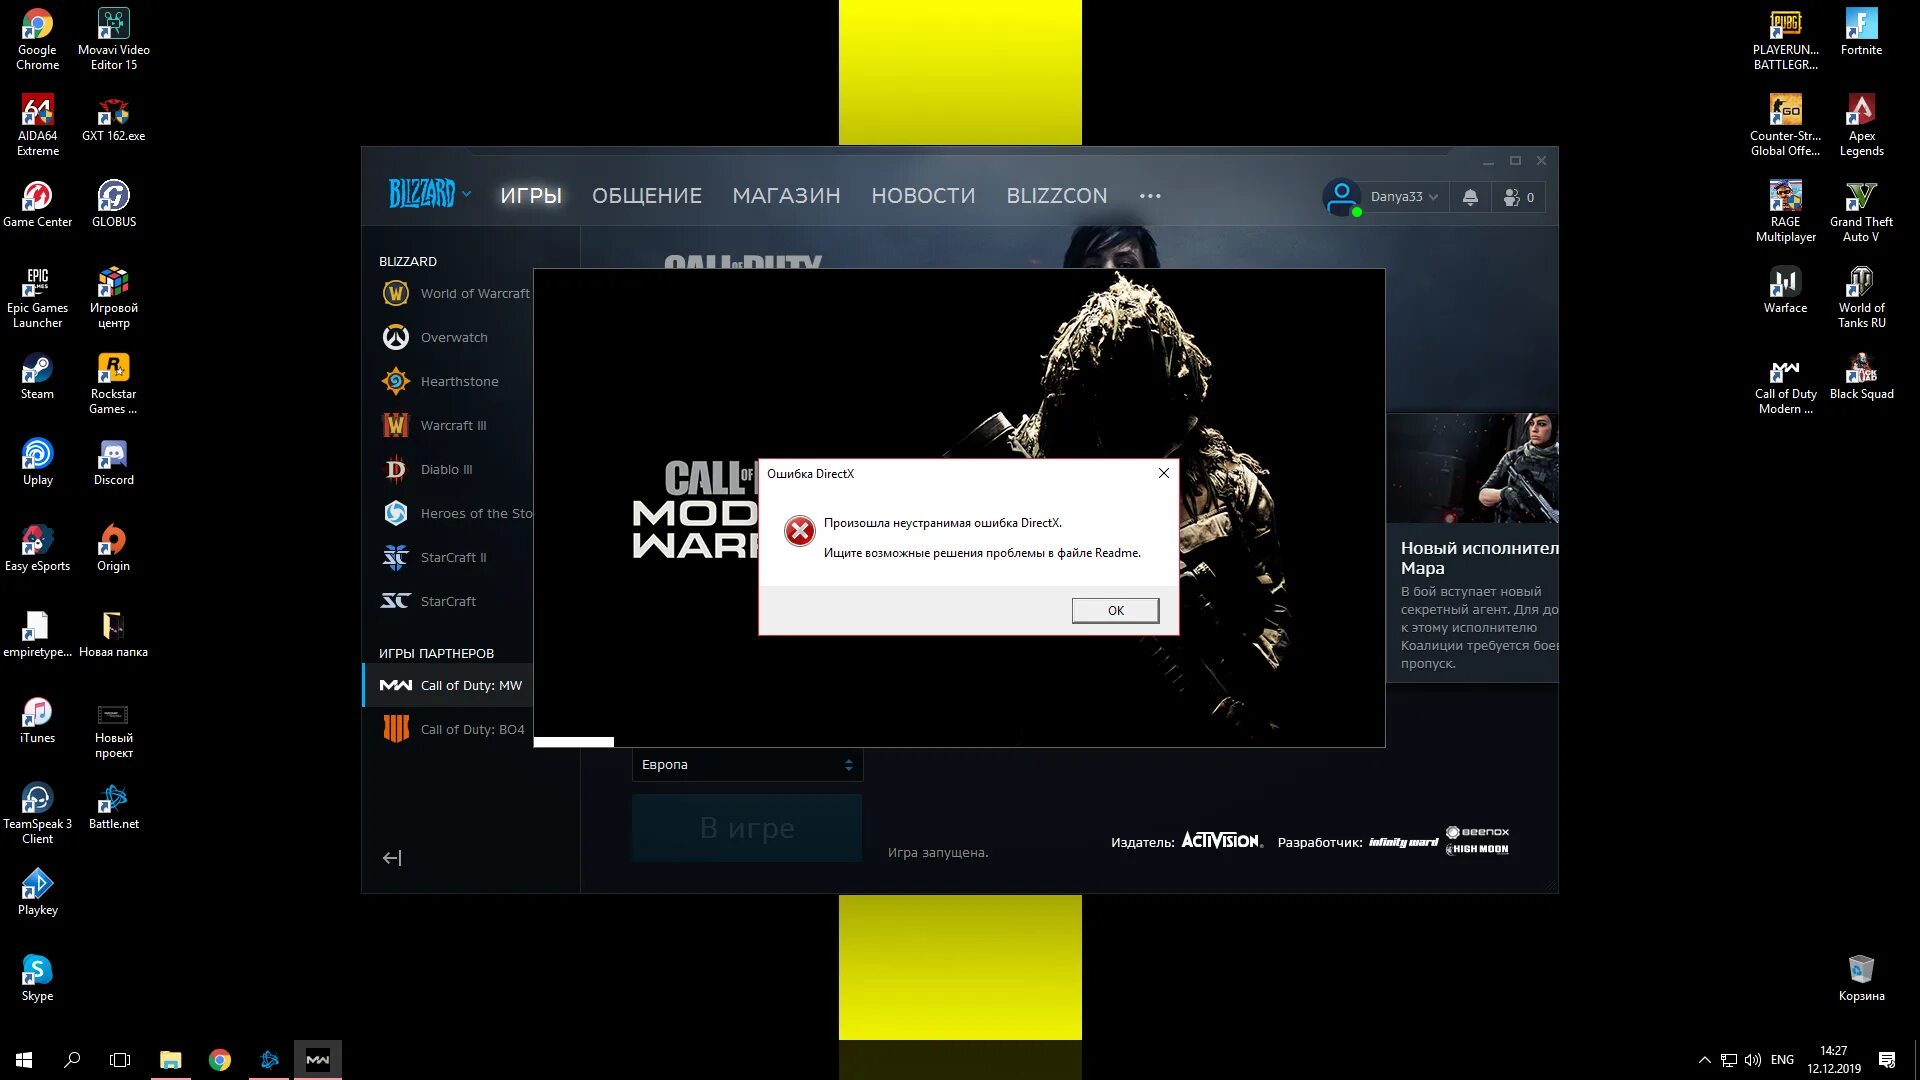Open the notifications bell

click(1470, 197)
